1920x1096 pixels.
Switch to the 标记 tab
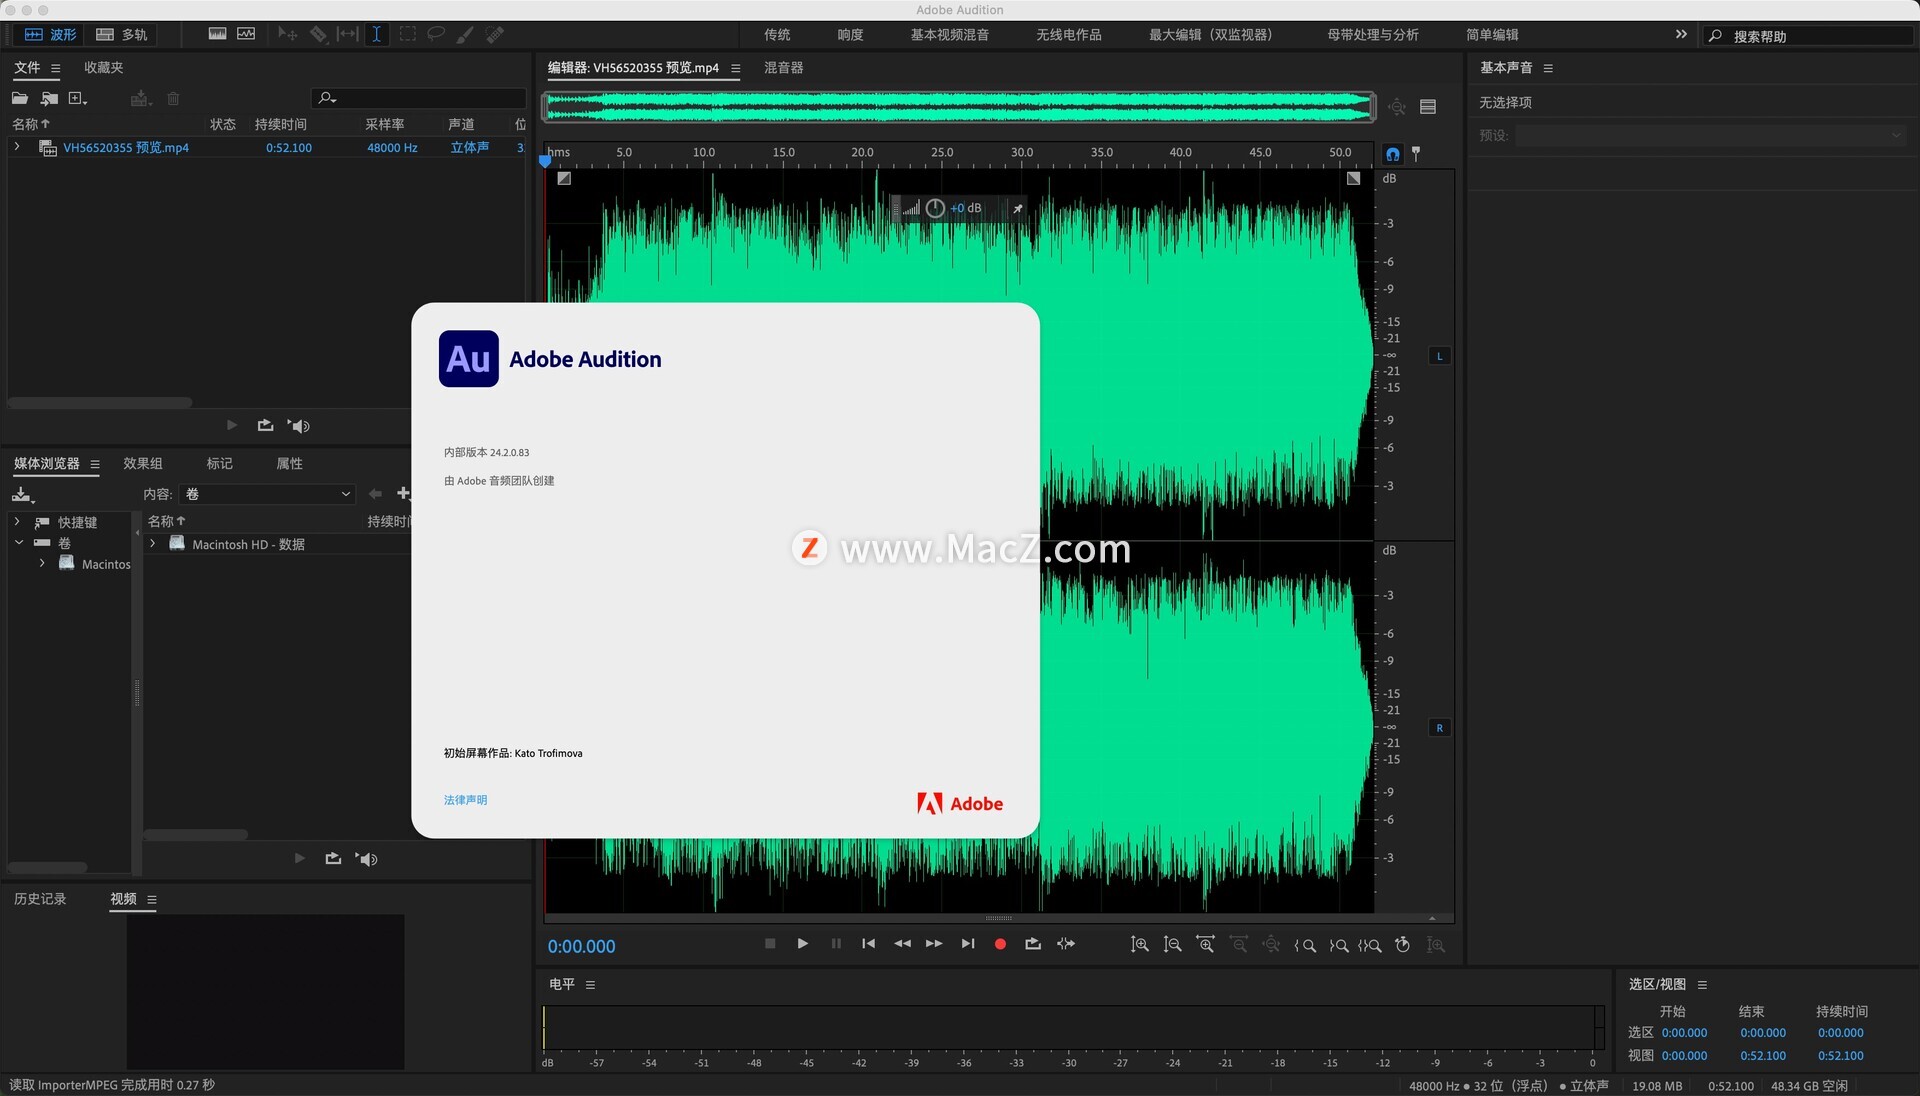click(219, 463)
